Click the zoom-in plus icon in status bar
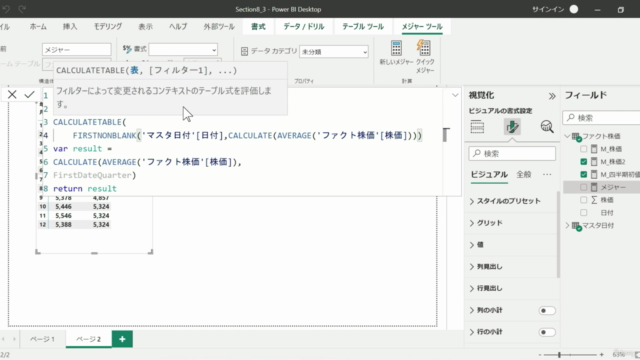 coord(602,355)
